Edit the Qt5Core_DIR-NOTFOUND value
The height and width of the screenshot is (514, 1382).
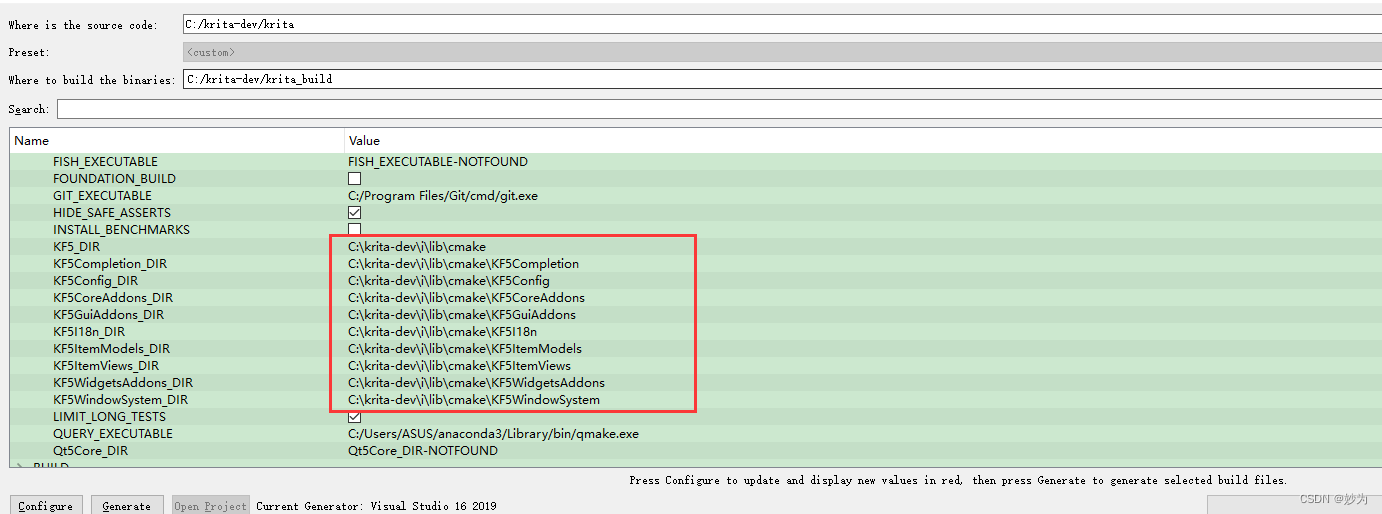(x=422, y=451)
